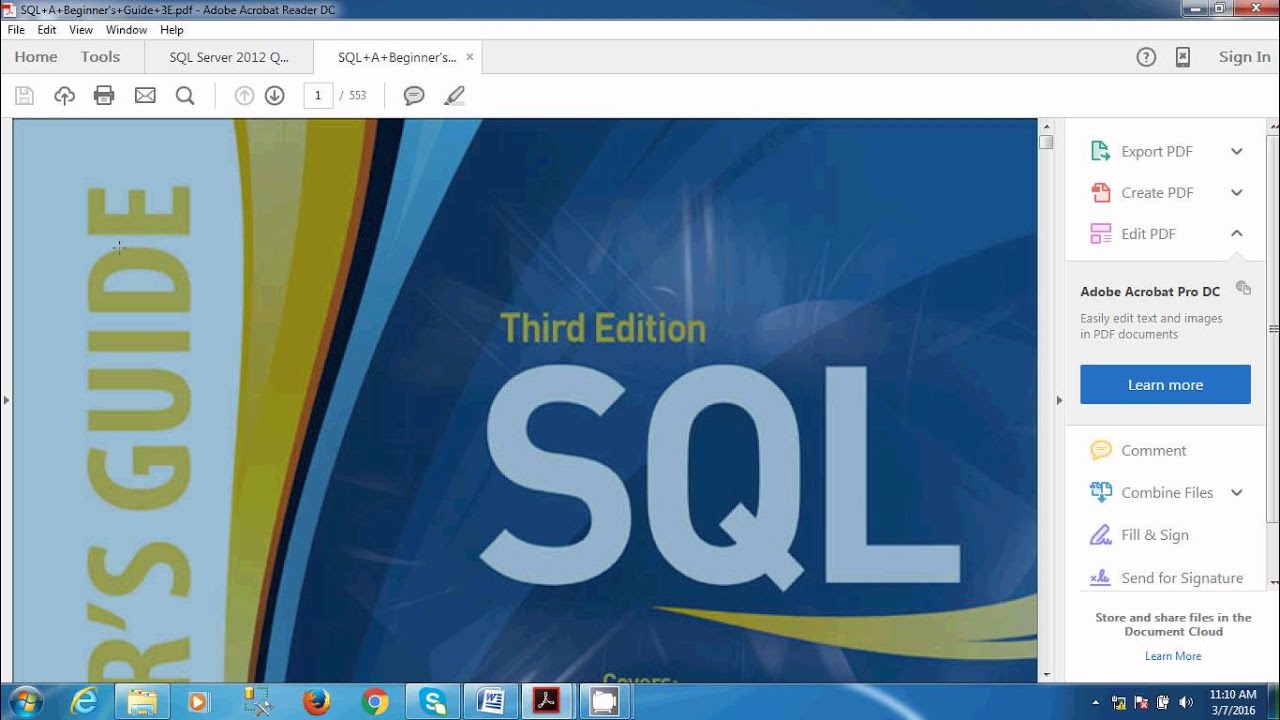Expand the Export PDF chevron
Viewport: 1280px width, 720px height.
pyautogui.click(x=1237, y=152)
